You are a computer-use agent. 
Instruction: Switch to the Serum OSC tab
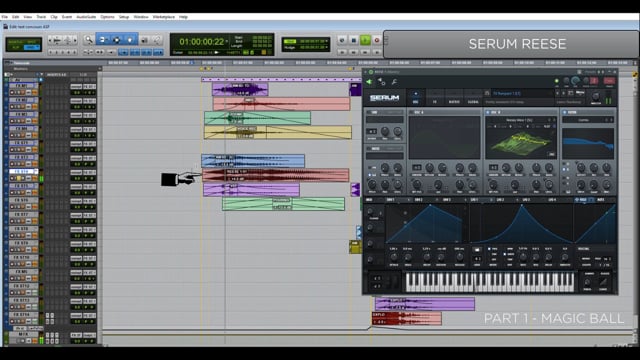(416, 97)
